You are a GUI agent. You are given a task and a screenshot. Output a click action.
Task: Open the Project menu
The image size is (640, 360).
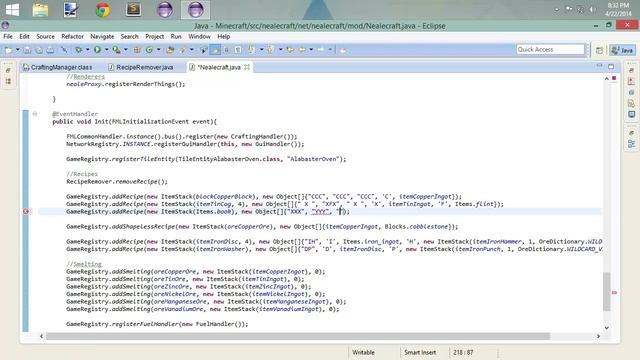click(155, 36)
